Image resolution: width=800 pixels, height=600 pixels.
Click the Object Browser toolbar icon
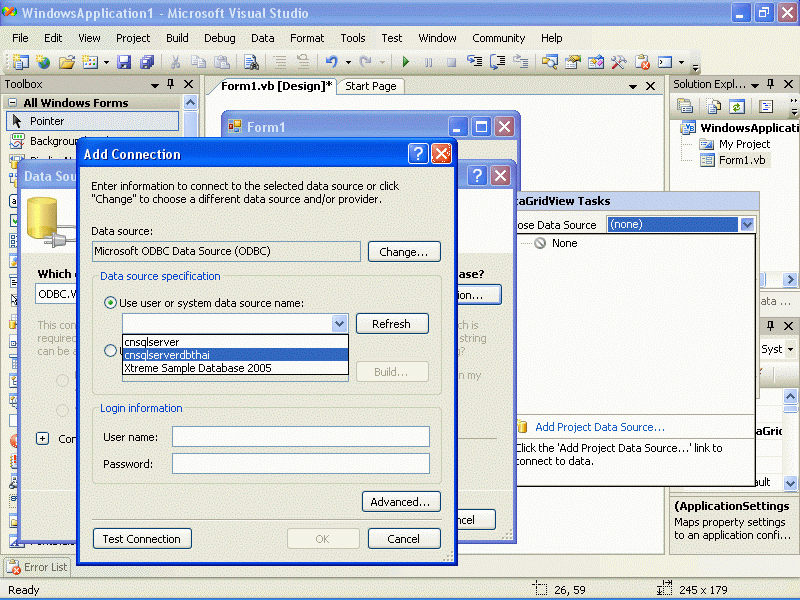click(x=596, y=62)
